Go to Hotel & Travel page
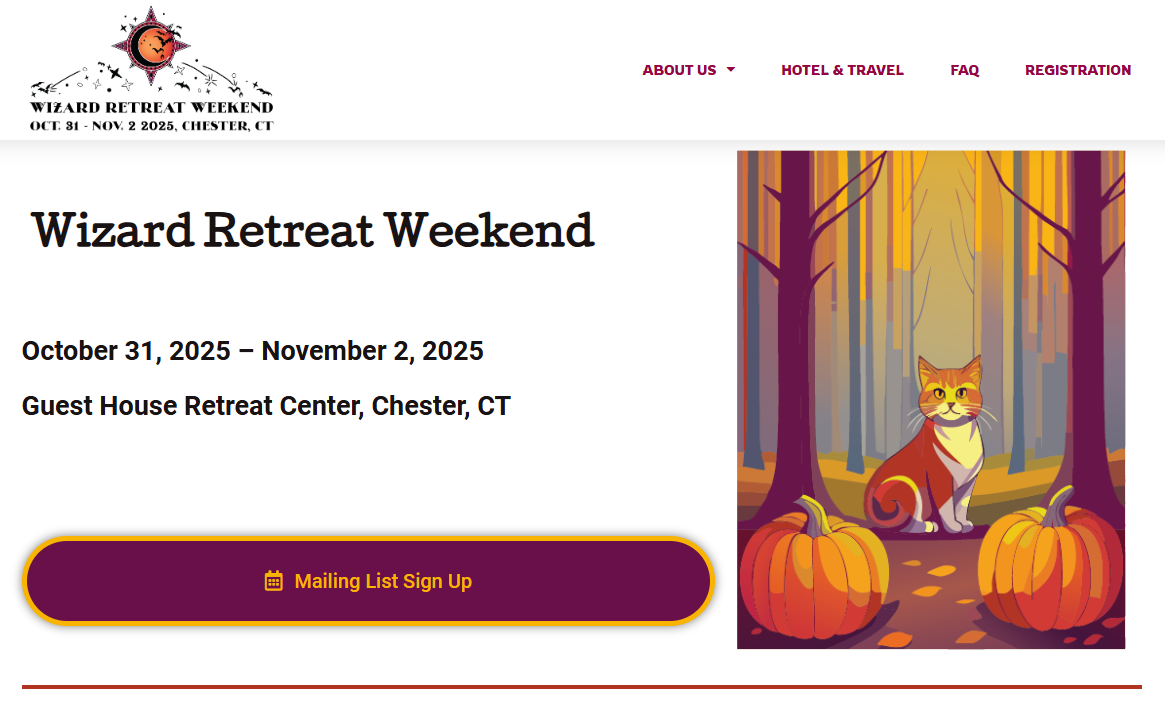The image size is (1165, 723). pyautogui.click(x=842, y=70)
